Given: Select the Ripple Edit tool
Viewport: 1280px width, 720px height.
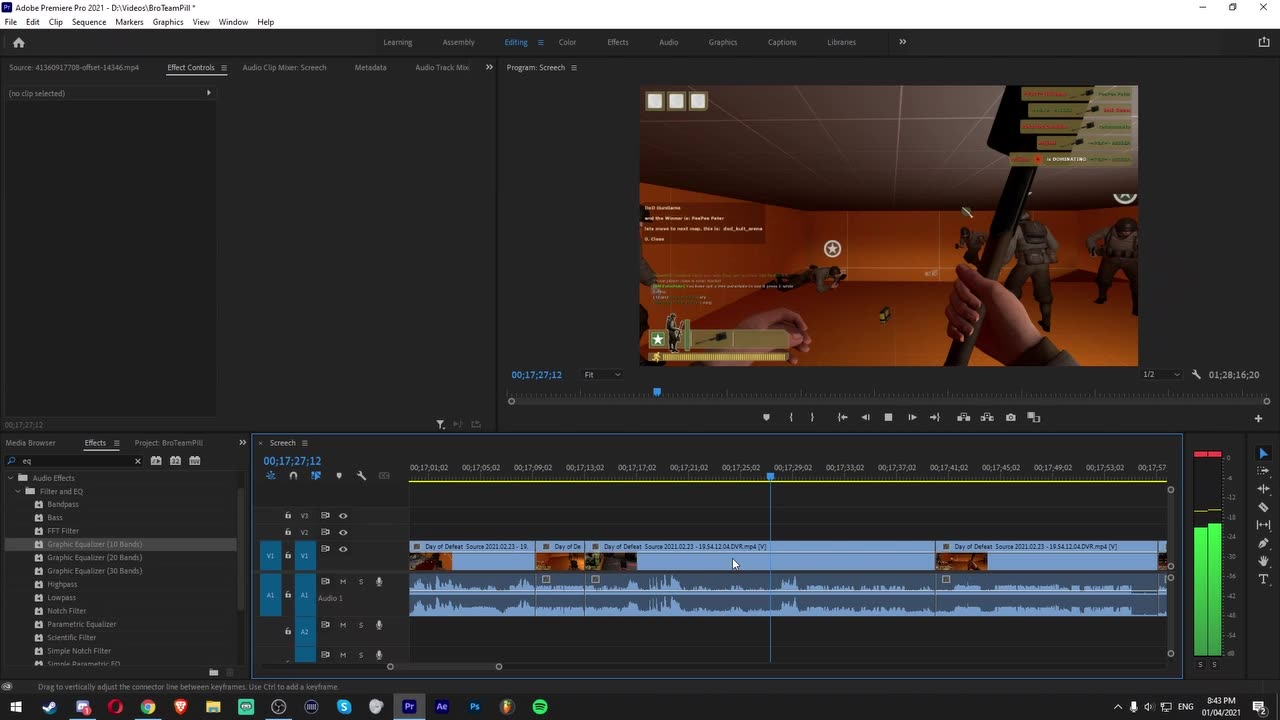Looking at the screenshot, I should pos(1263,489).
